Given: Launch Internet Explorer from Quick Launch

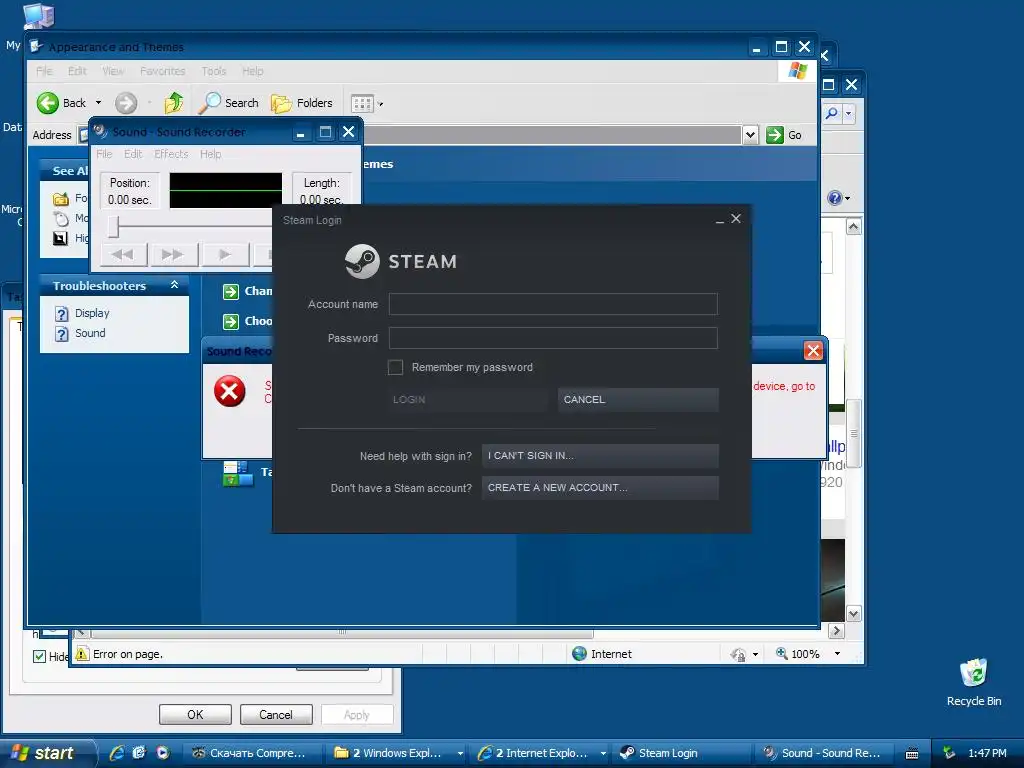Looking at the screenshot, I should pyautogui.click(x=117, y=753).
